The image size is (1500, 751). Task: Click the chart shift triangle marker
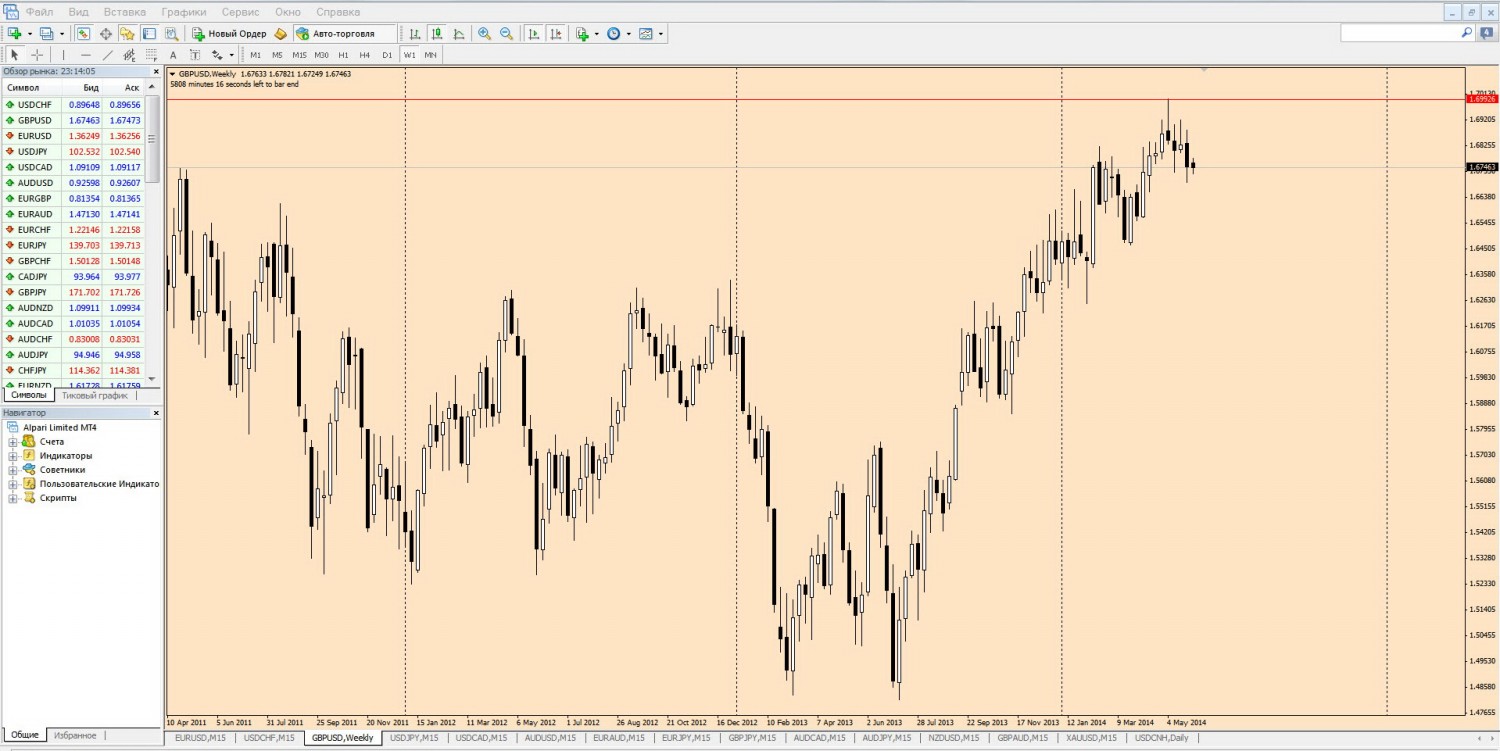click(x=1204, y=70)
